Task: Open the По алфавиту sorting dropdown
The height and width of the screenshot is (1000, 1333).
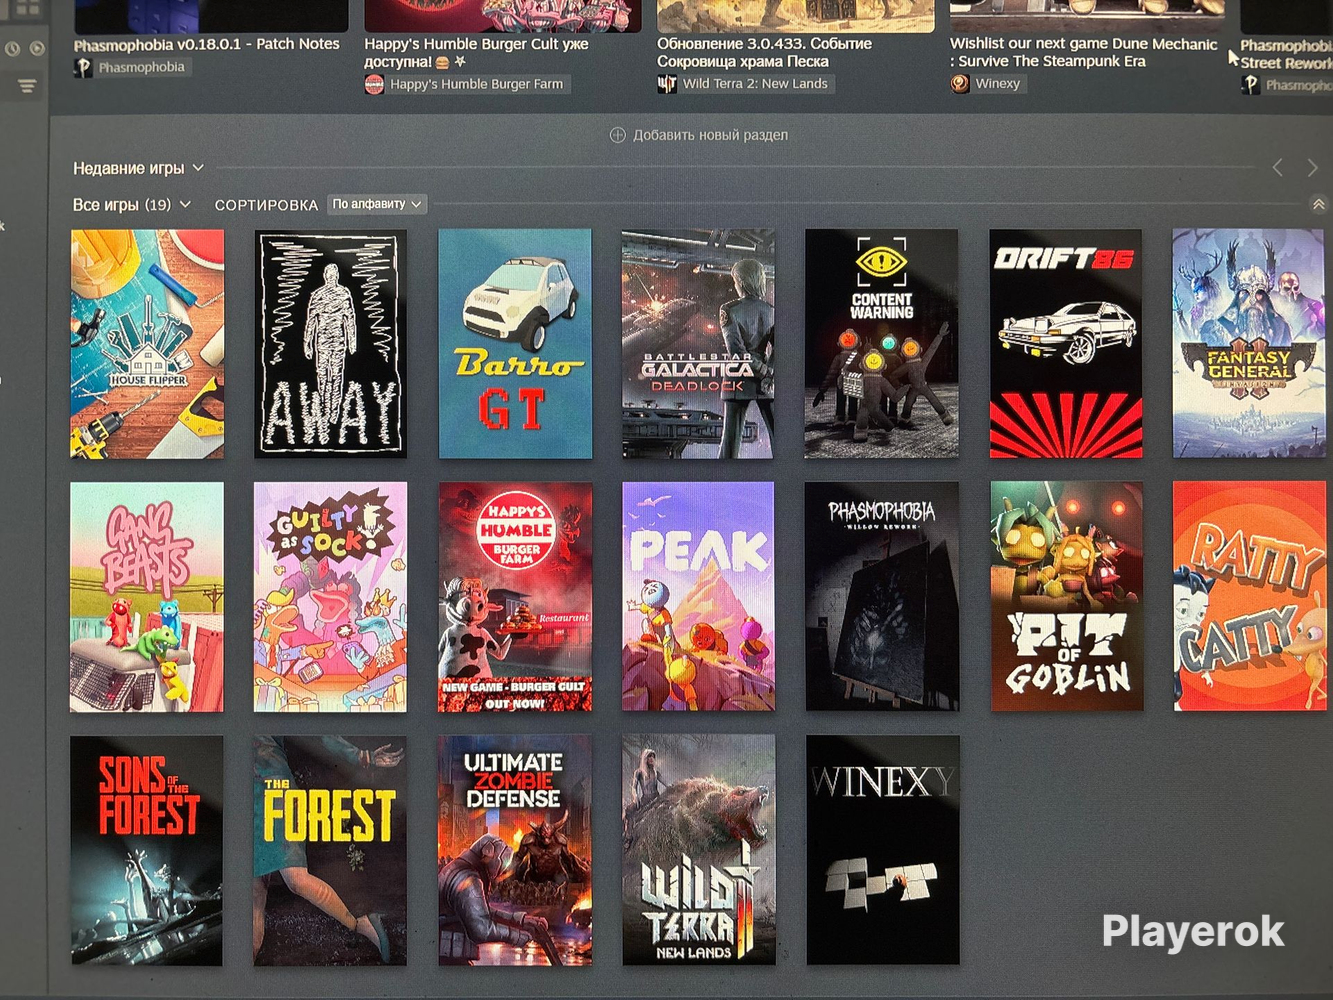Action: 377,204
